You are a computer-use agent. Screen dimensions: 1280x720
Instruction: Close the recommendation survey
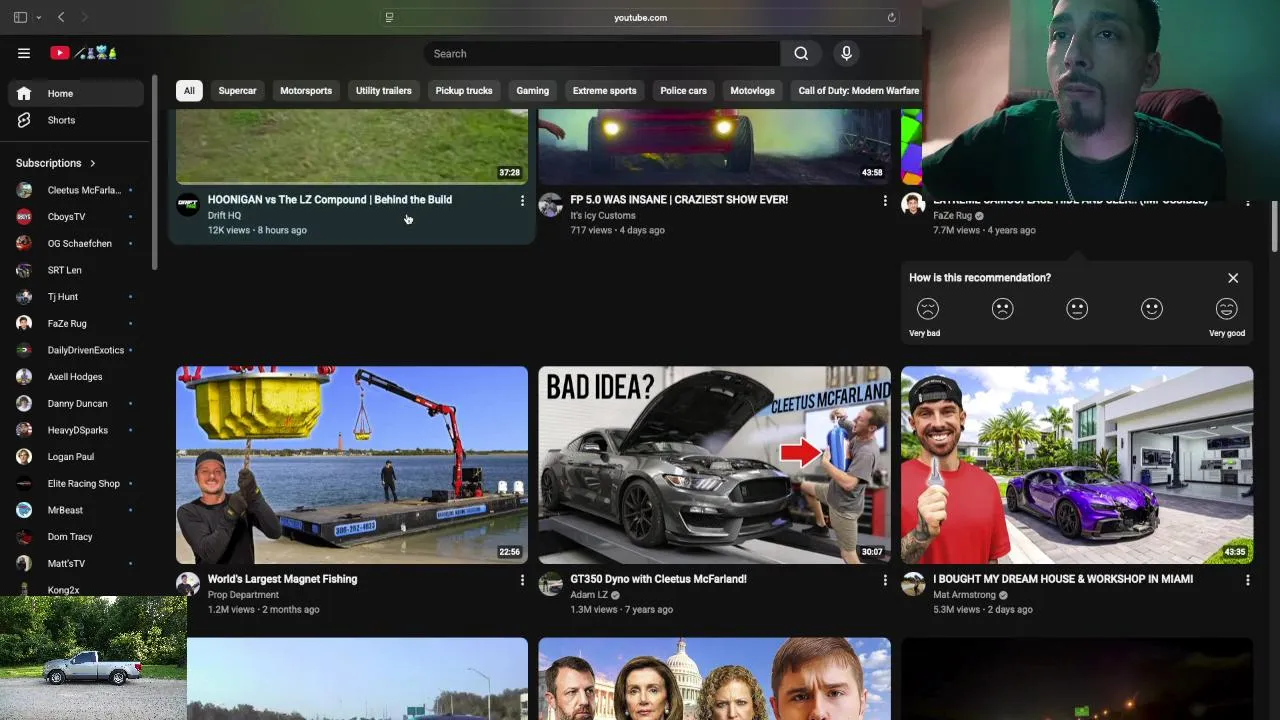coord(1233,278)
